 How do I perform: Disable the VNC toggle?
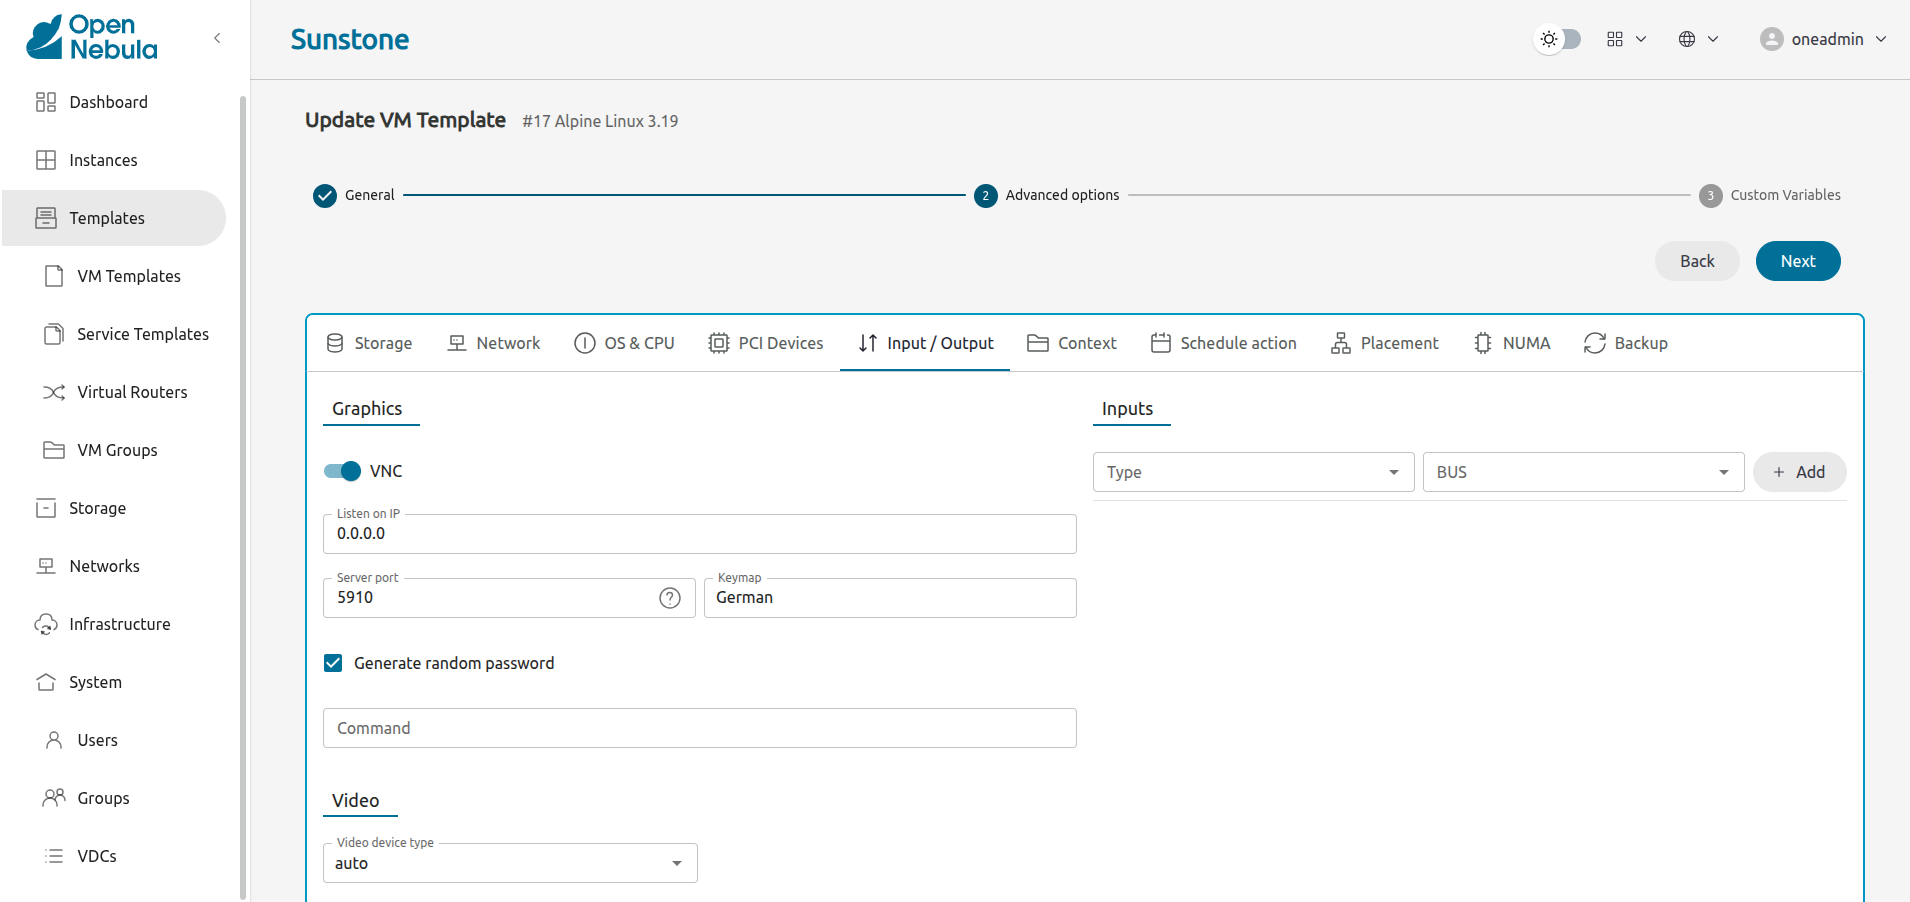coord(342,471)
